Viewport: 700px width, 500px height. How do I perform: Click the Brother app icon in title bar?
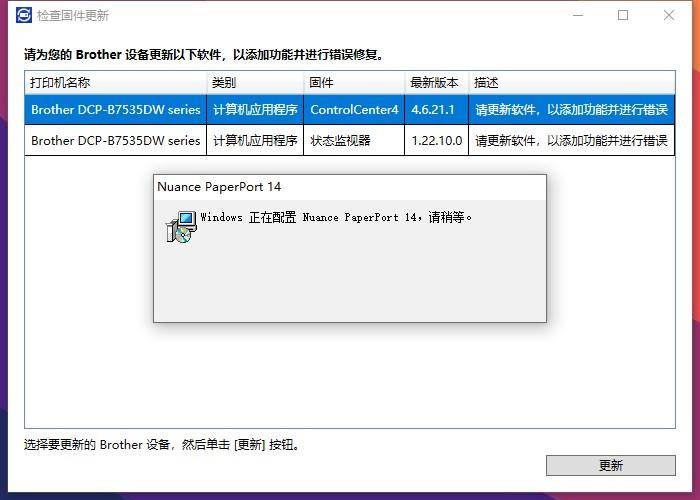coord(24,15)
